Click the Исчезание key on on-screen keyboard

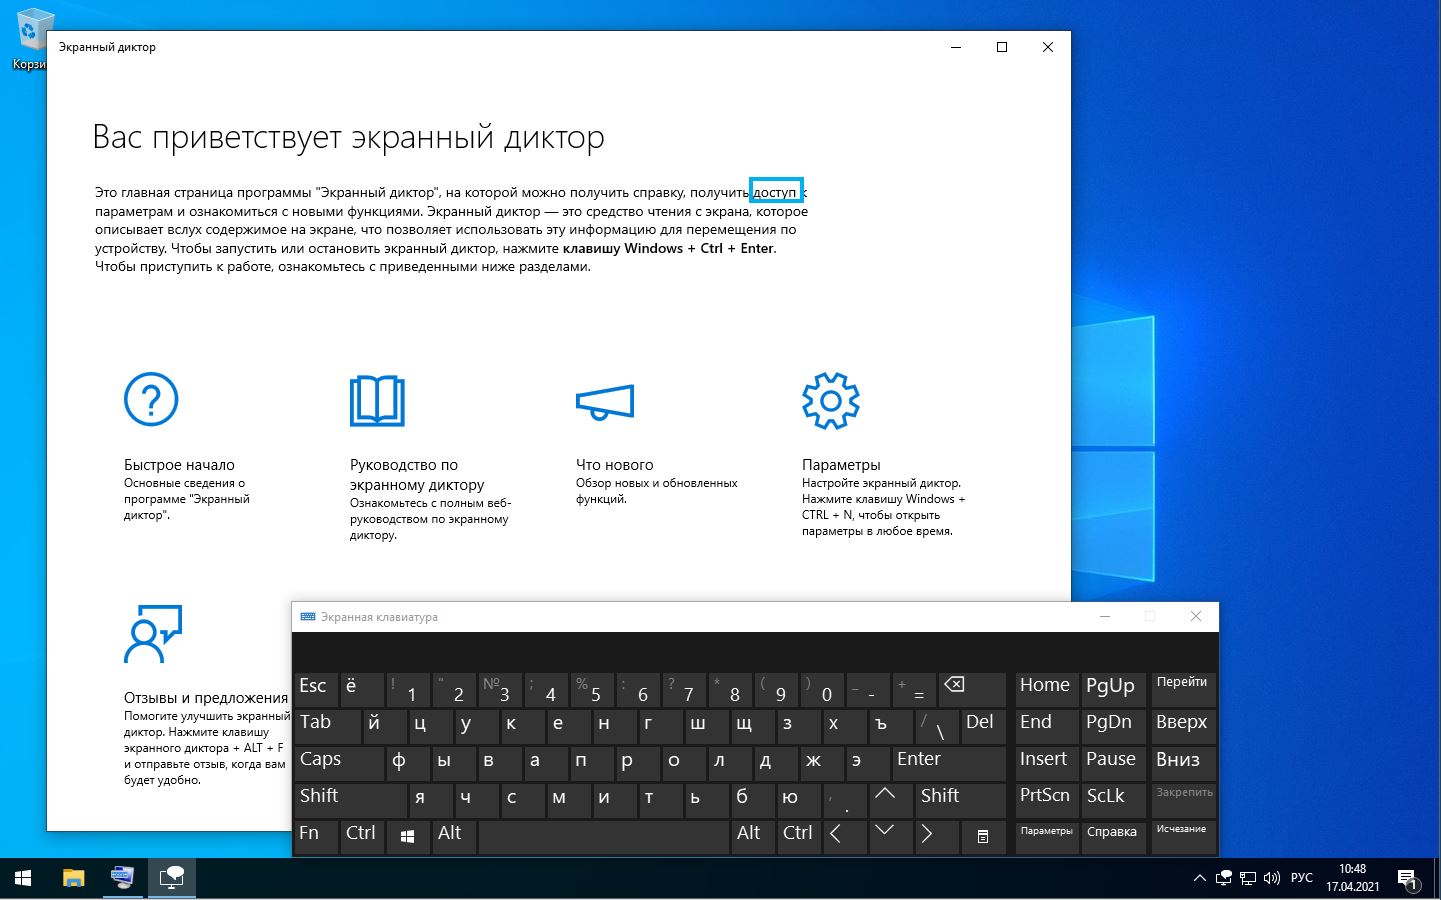(x=1184, y=836)
